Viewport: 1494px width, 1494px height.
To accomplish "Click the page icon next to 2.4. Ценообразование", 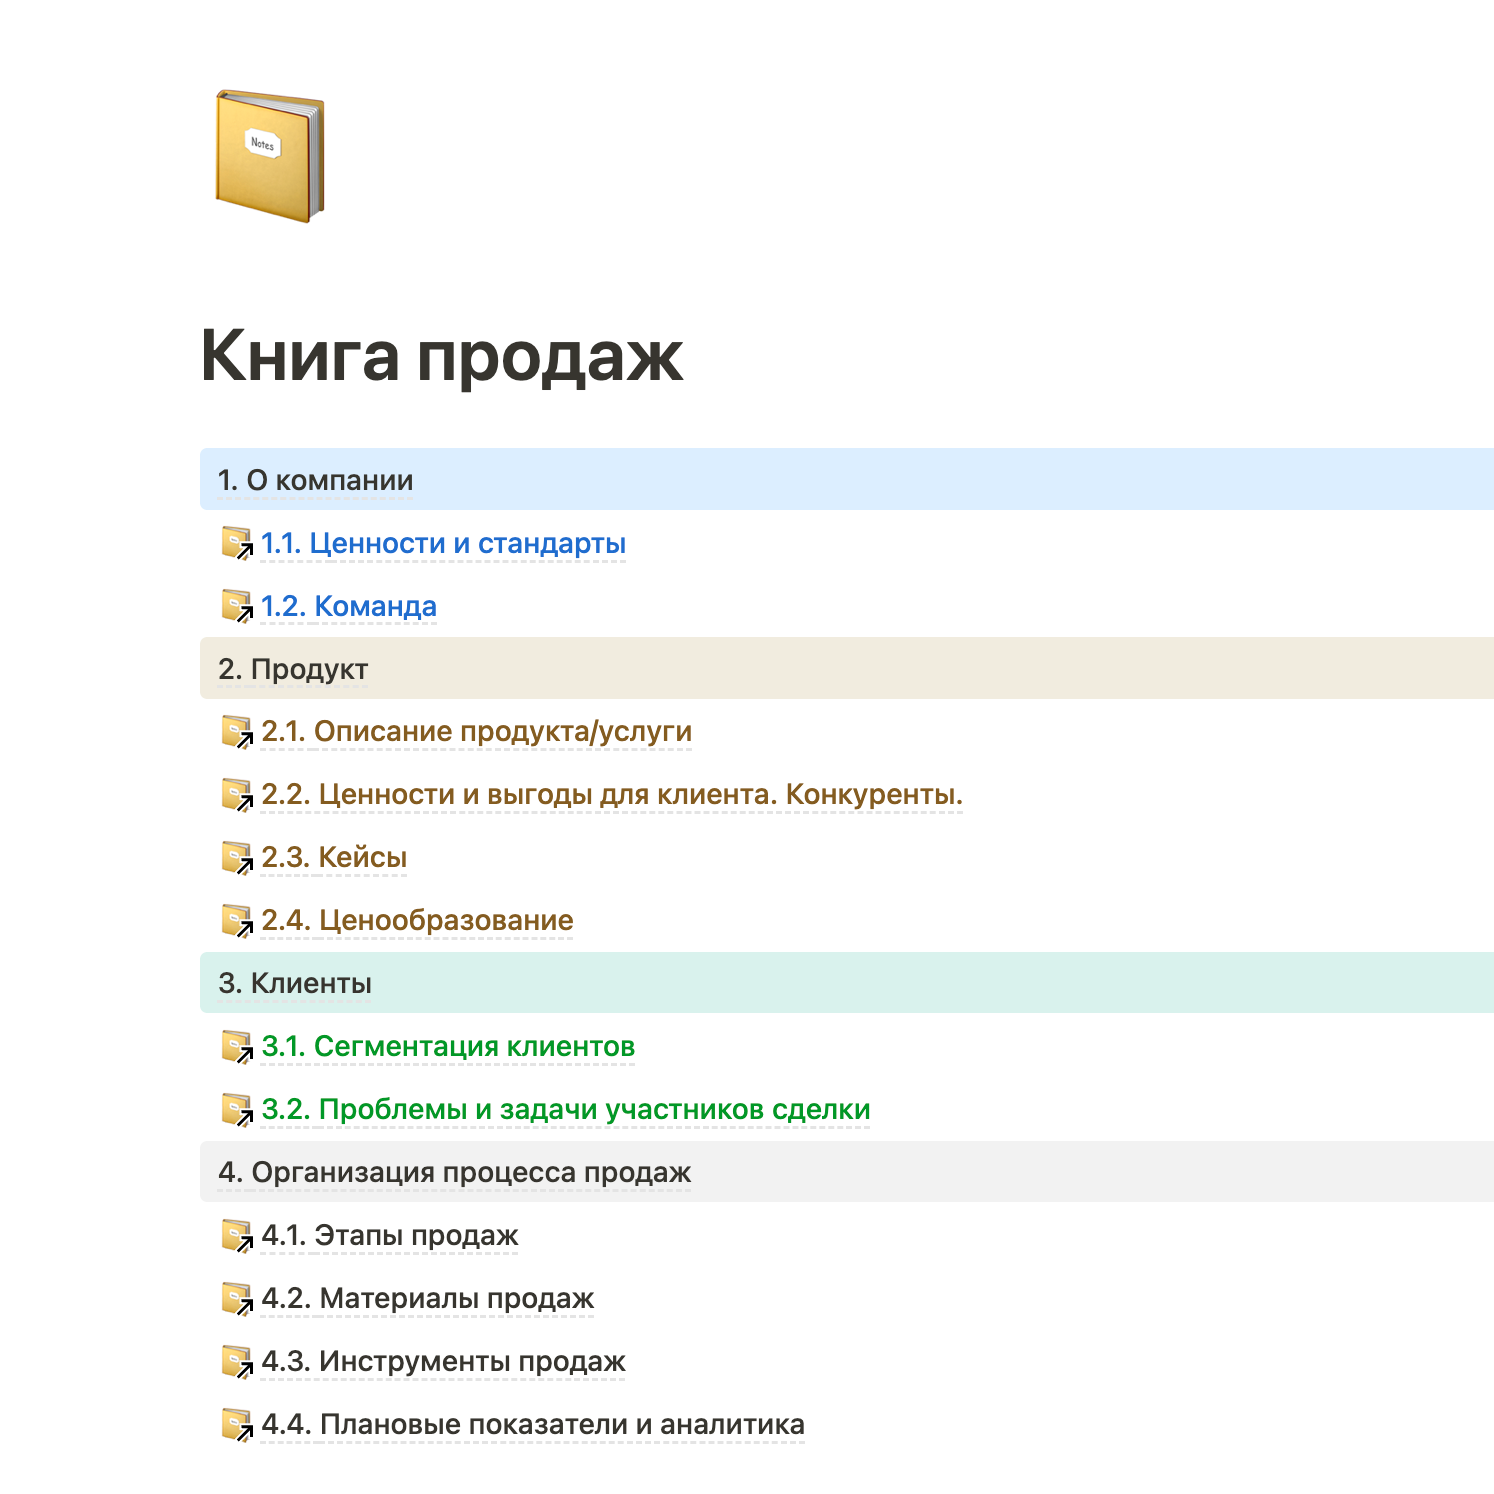I will 236,920.
